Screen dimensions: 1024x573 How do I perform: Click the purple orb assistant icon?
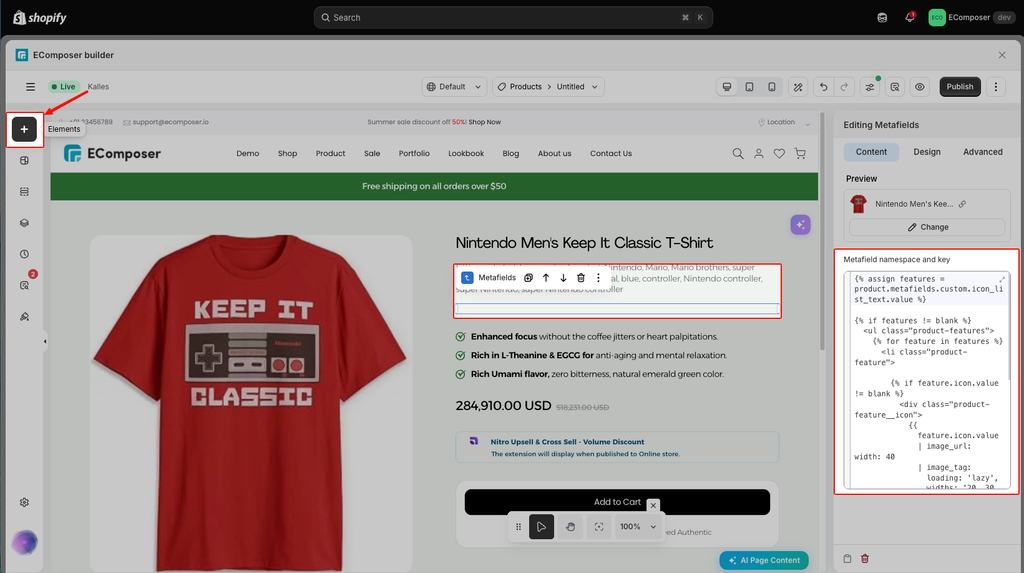(x=24, y=542)
